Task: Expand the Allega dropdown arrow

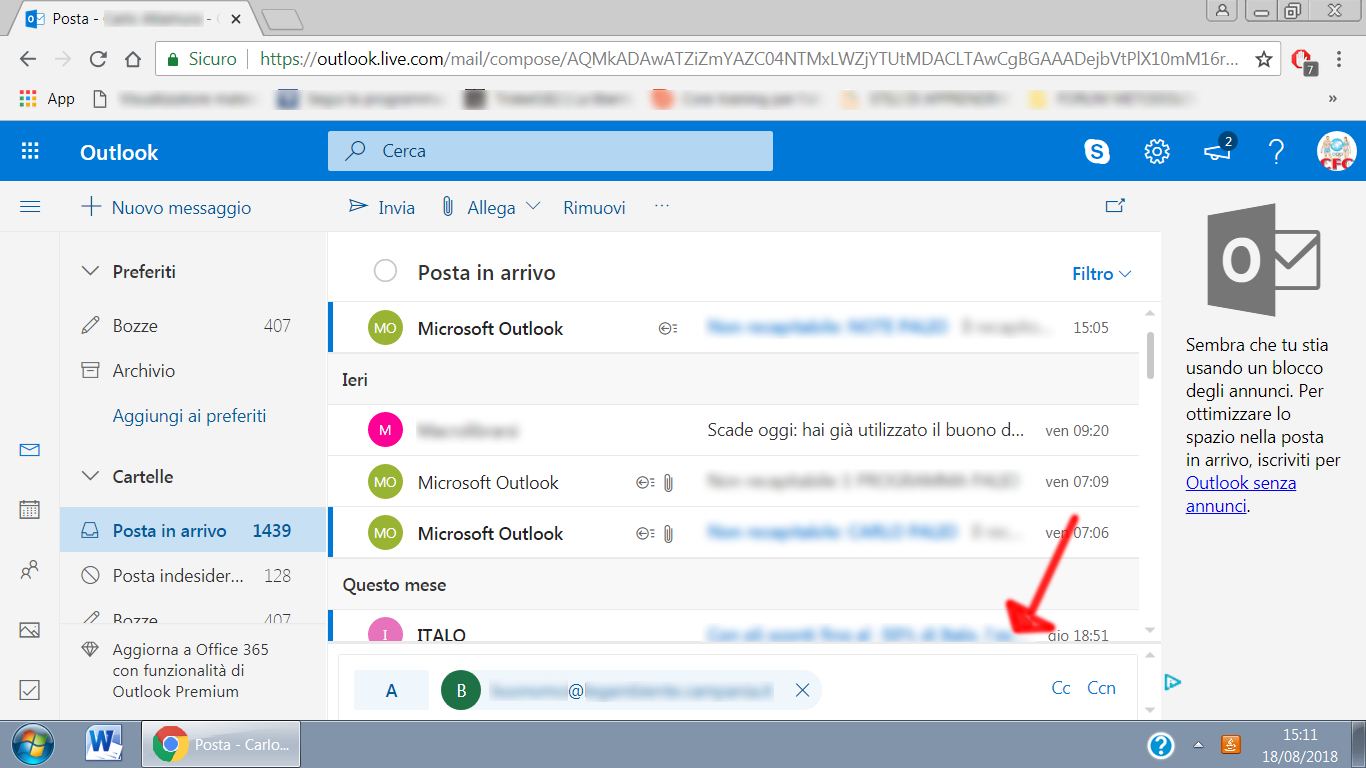Action: (x=533, y=207)
